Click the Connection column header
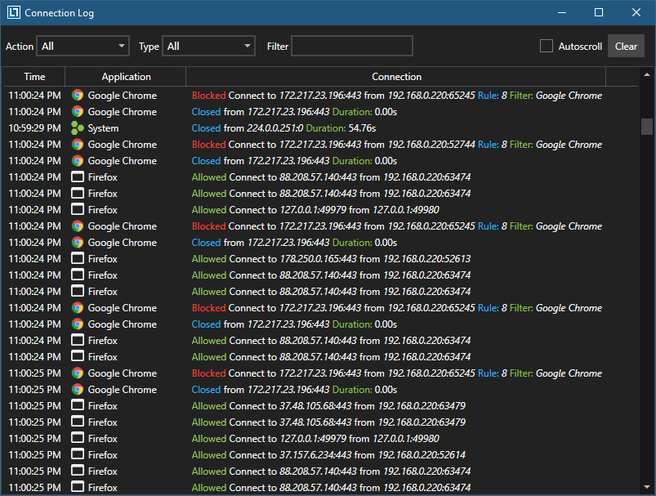Viewport: 656px width, 496px height. pyautogui.click(x=396, y=77)
